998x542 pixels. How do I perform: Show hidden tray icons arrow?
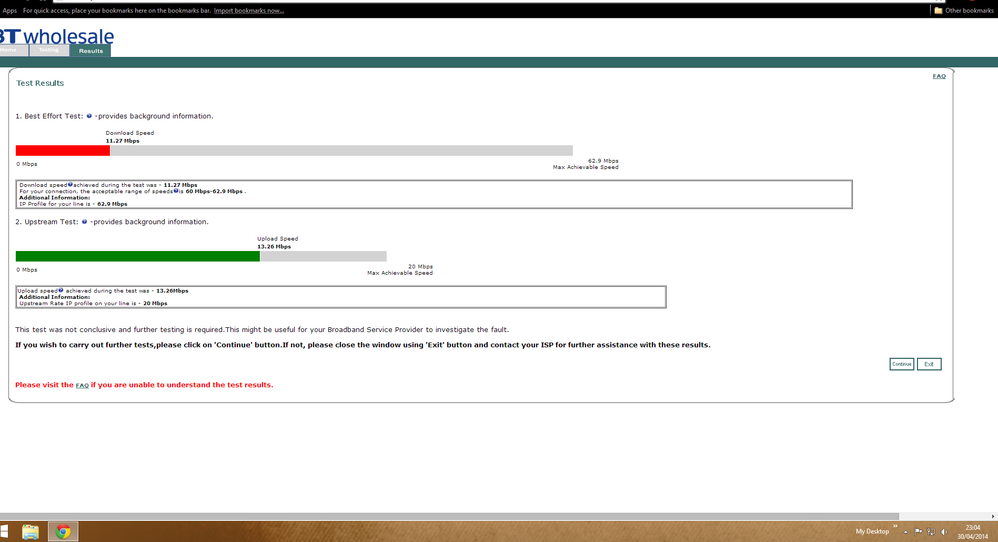905,532
